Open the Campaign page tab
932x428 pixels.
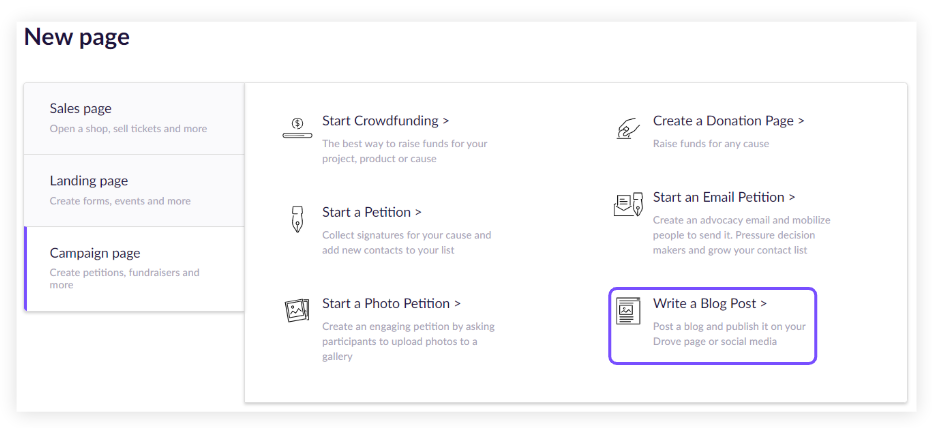(134, 268)
